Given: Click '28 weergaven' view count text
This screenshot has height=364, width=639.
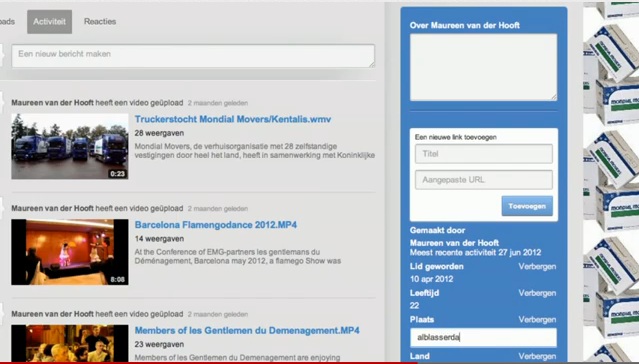Looking at the screenshot, I should pos(159,133).
